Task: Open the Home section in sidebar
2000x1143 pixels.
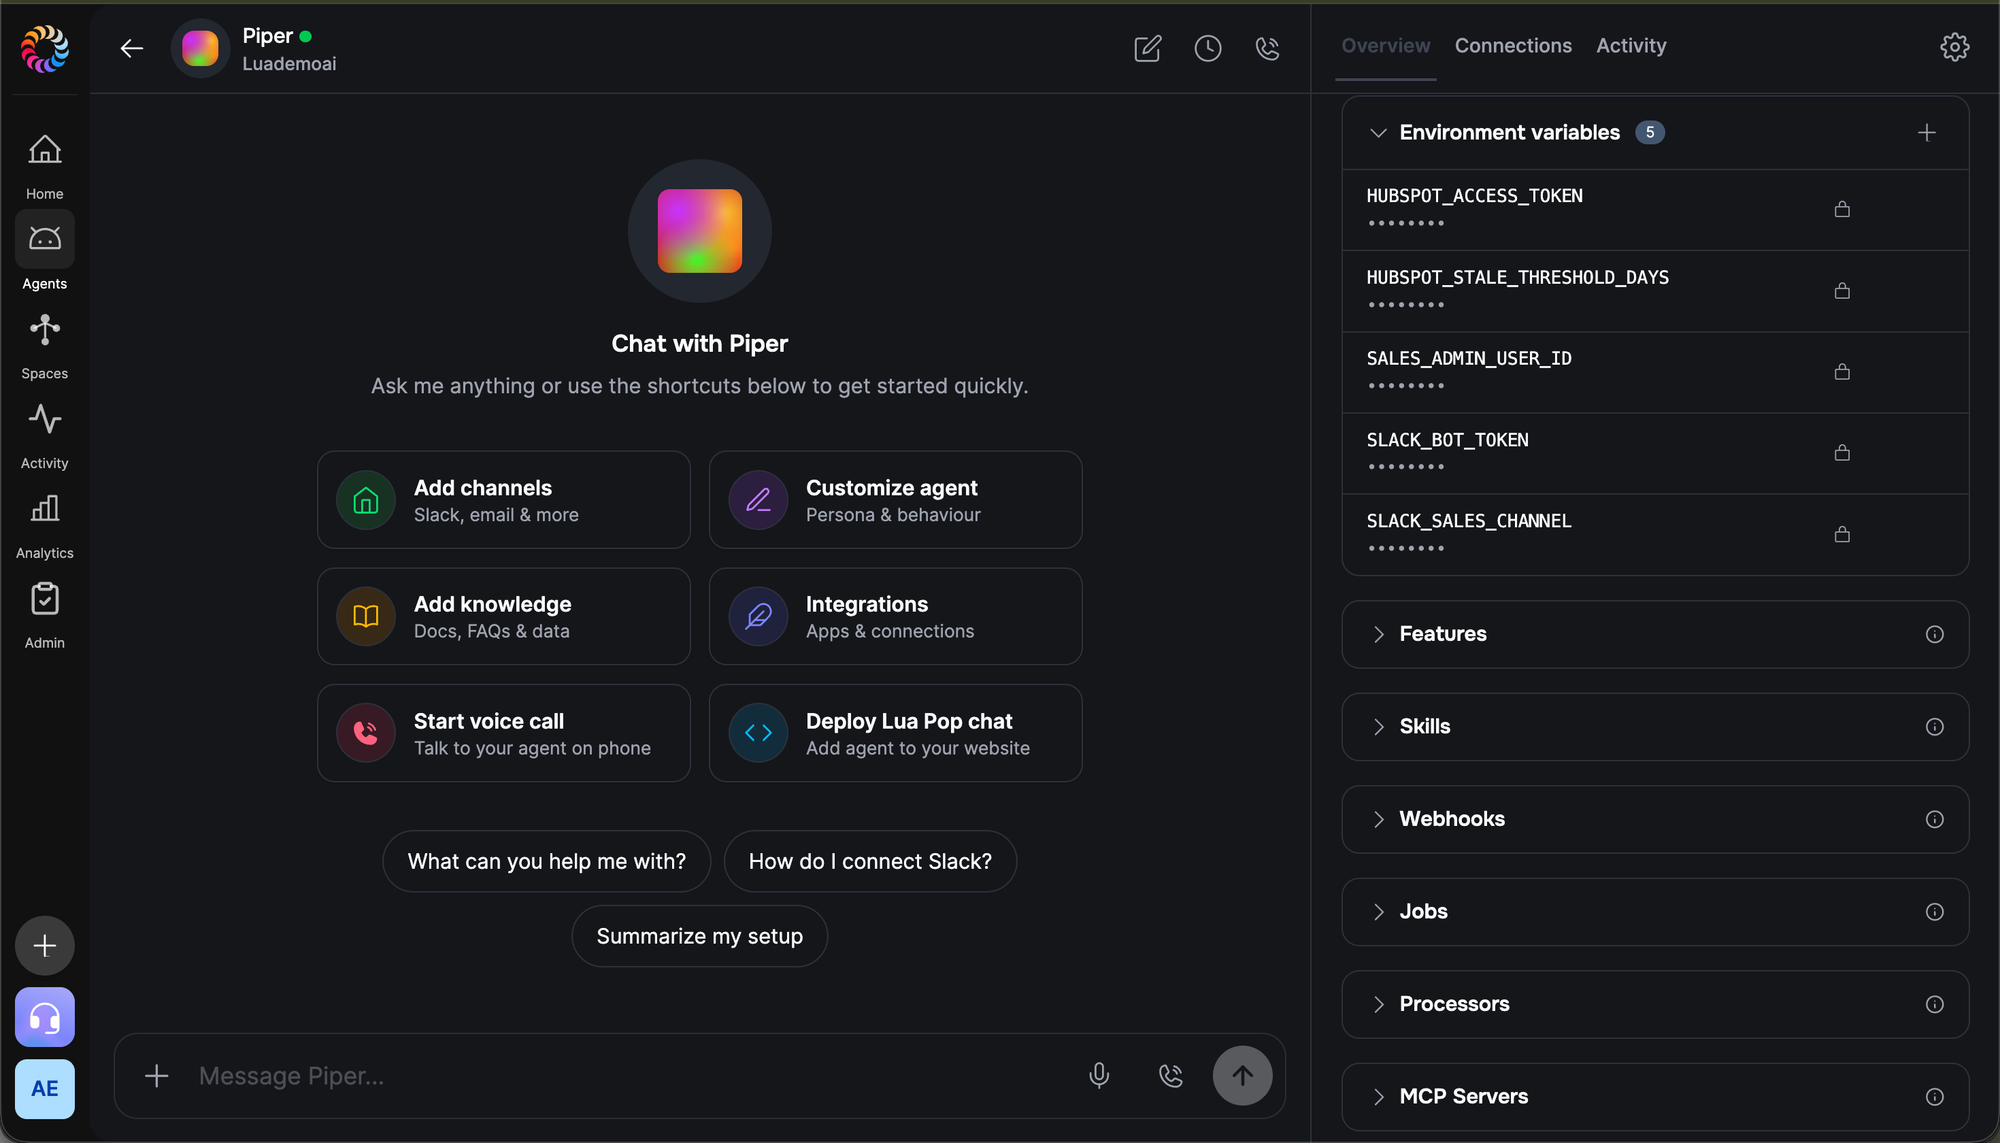Action: click(x=44, y=165)
